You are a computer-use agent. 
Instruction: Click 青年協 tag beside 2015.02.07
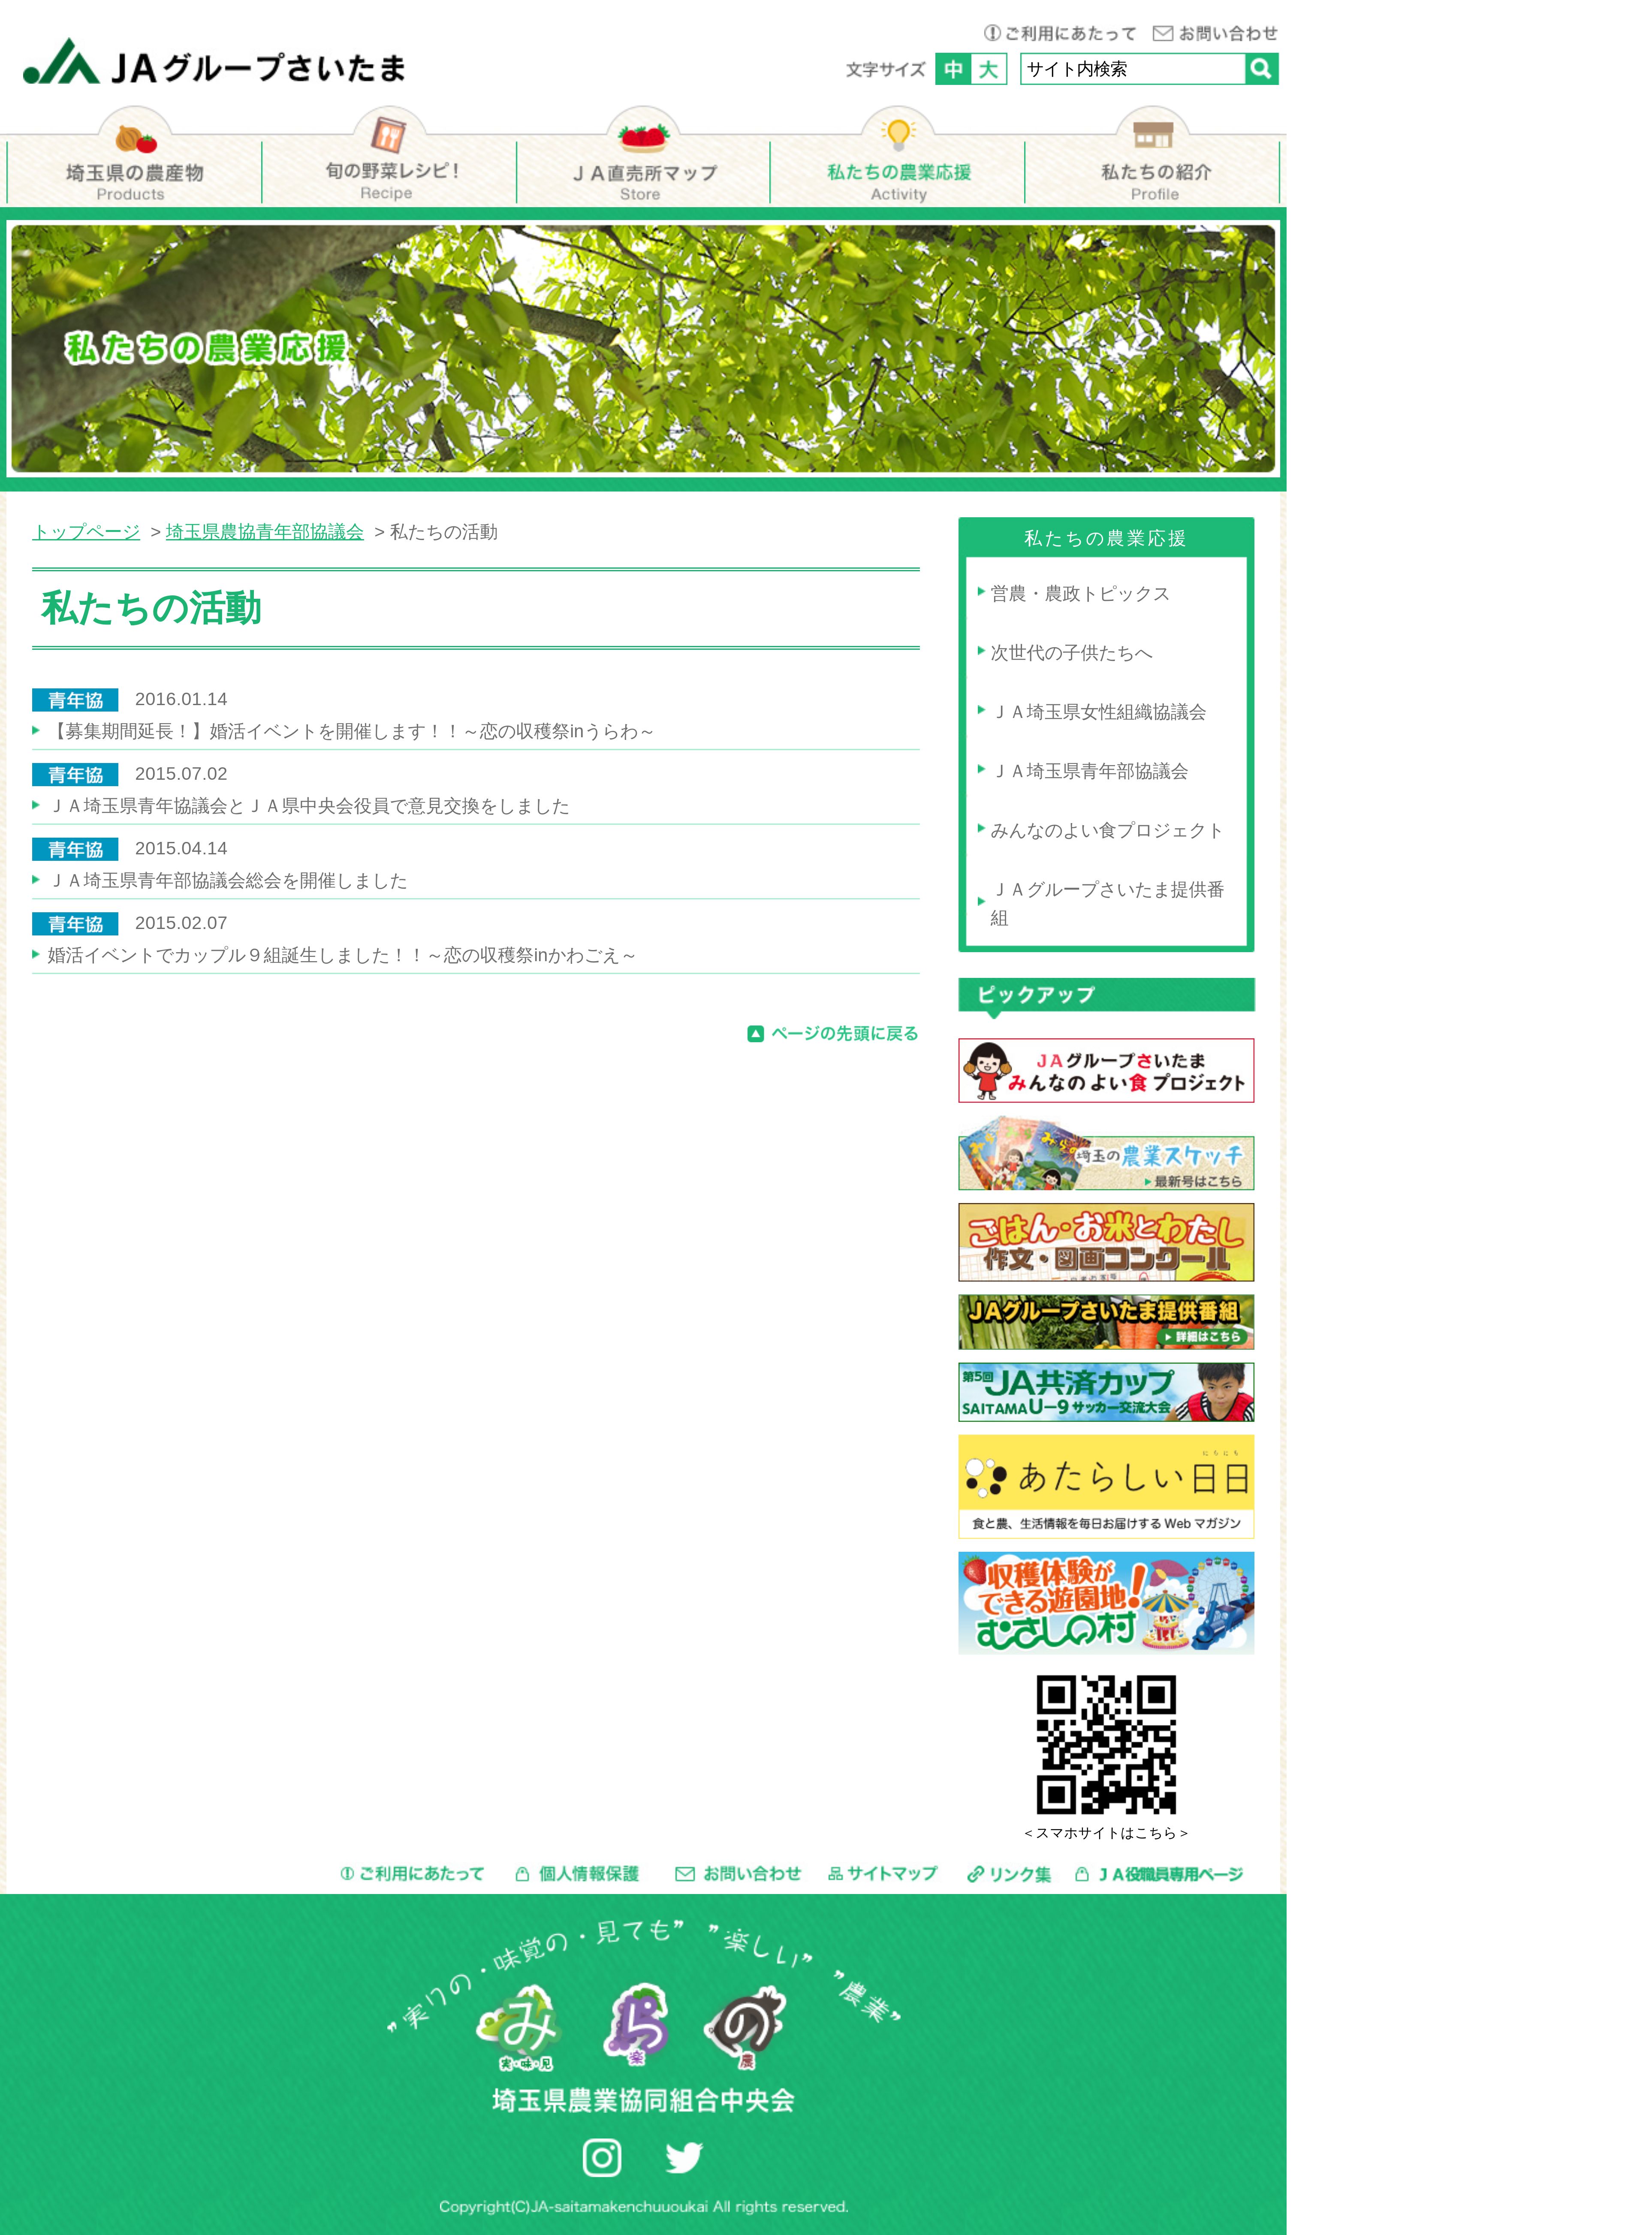click(x=75, y=924)
